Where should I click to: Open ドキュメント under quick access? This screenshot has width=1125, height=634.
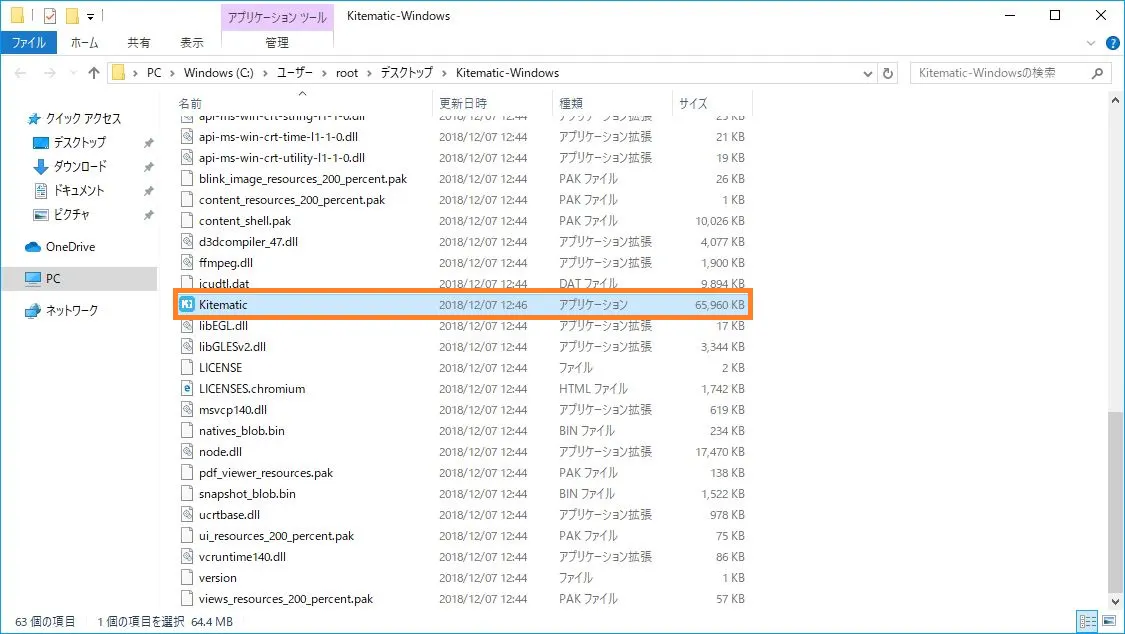[69, 191]
